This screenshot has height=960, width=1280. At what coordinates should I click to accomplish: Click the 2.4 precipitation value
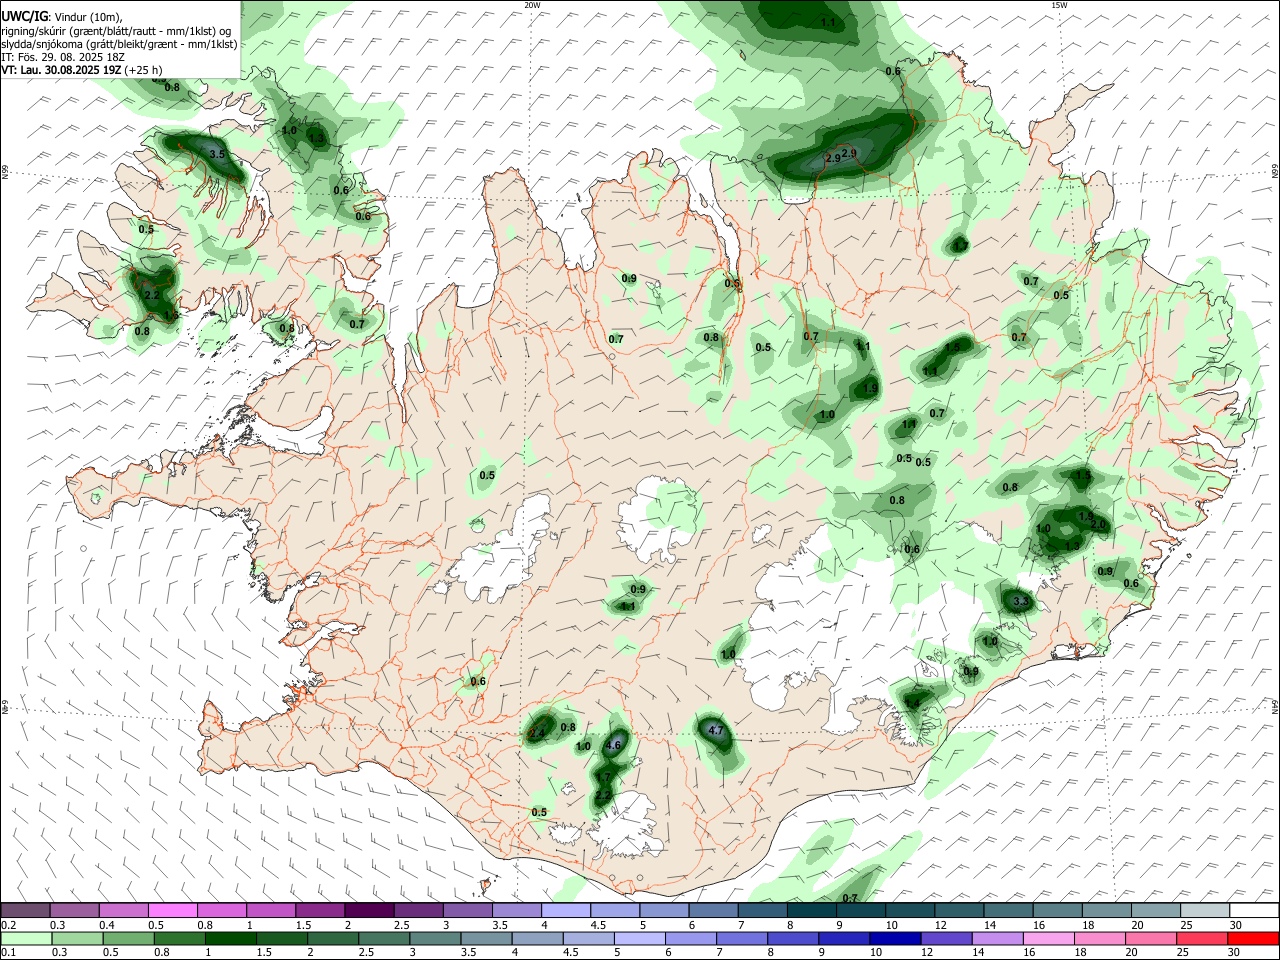[x=537, y=733]
